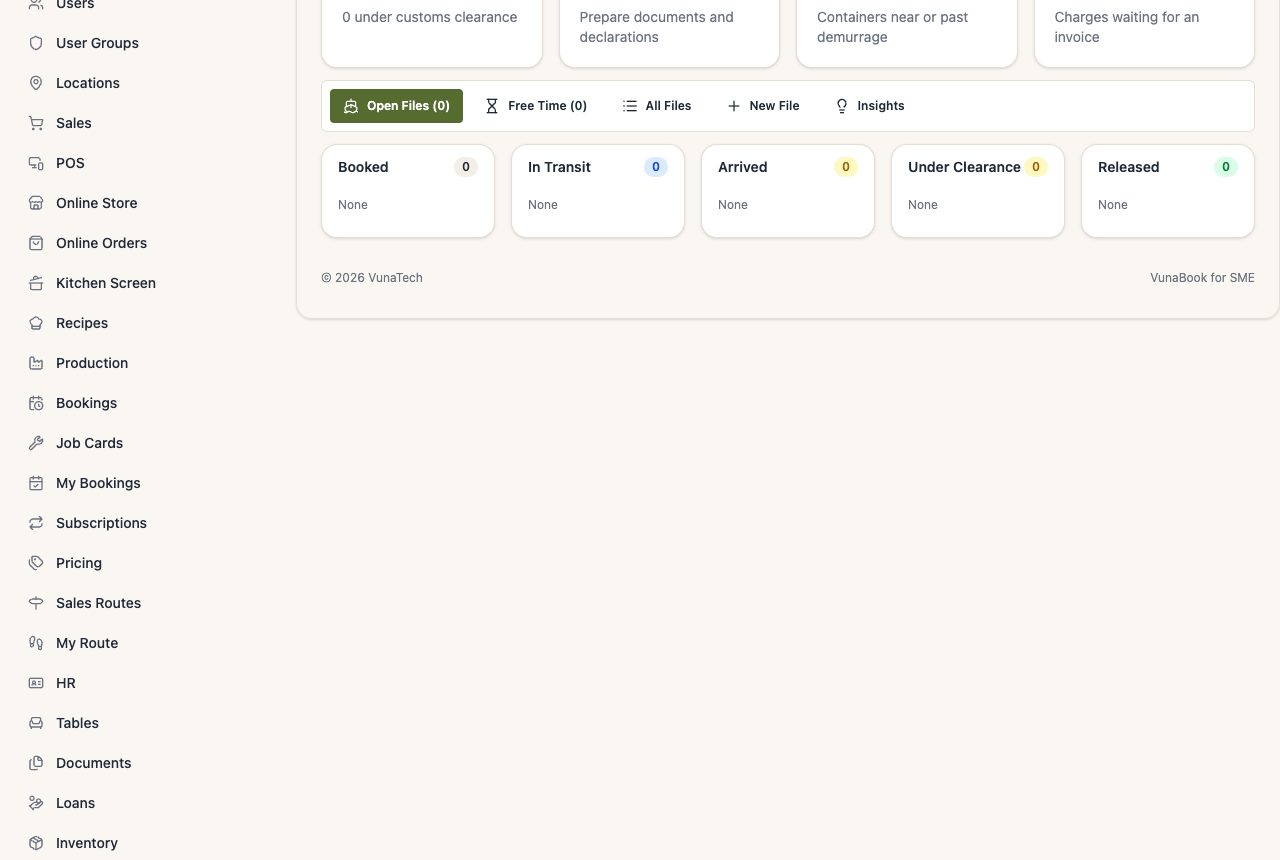Click the Under Clearance count badge
Image resolution: width=1280 pixels, height=860 pixels.
pyautogui.click(x=1036, y=167)
